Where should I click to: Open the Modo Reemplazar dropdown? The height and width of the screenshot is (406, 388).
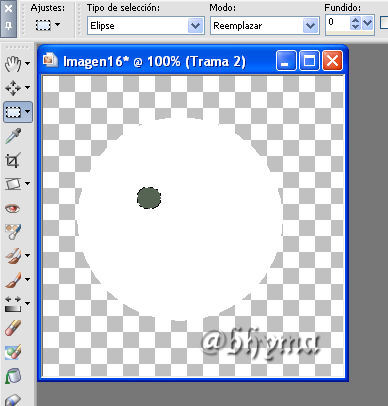310,26
